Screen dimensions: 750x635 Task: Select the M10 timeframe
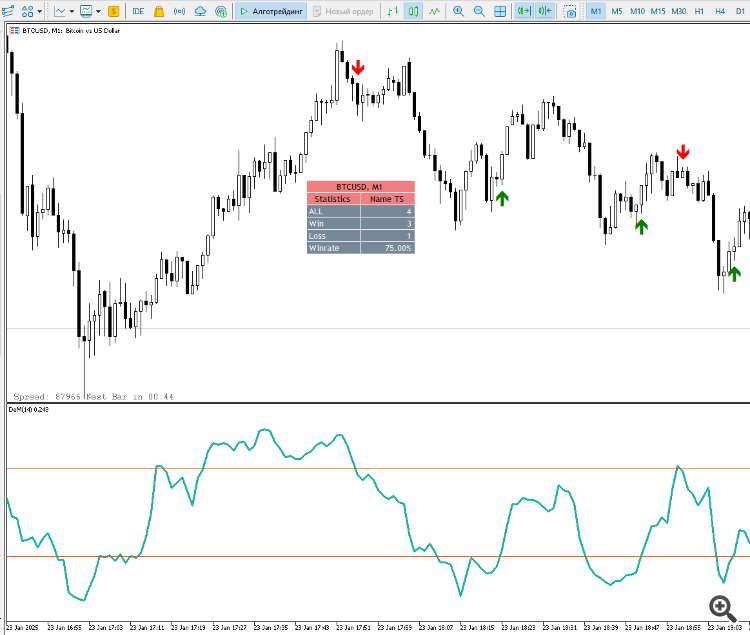click(638, 11)
